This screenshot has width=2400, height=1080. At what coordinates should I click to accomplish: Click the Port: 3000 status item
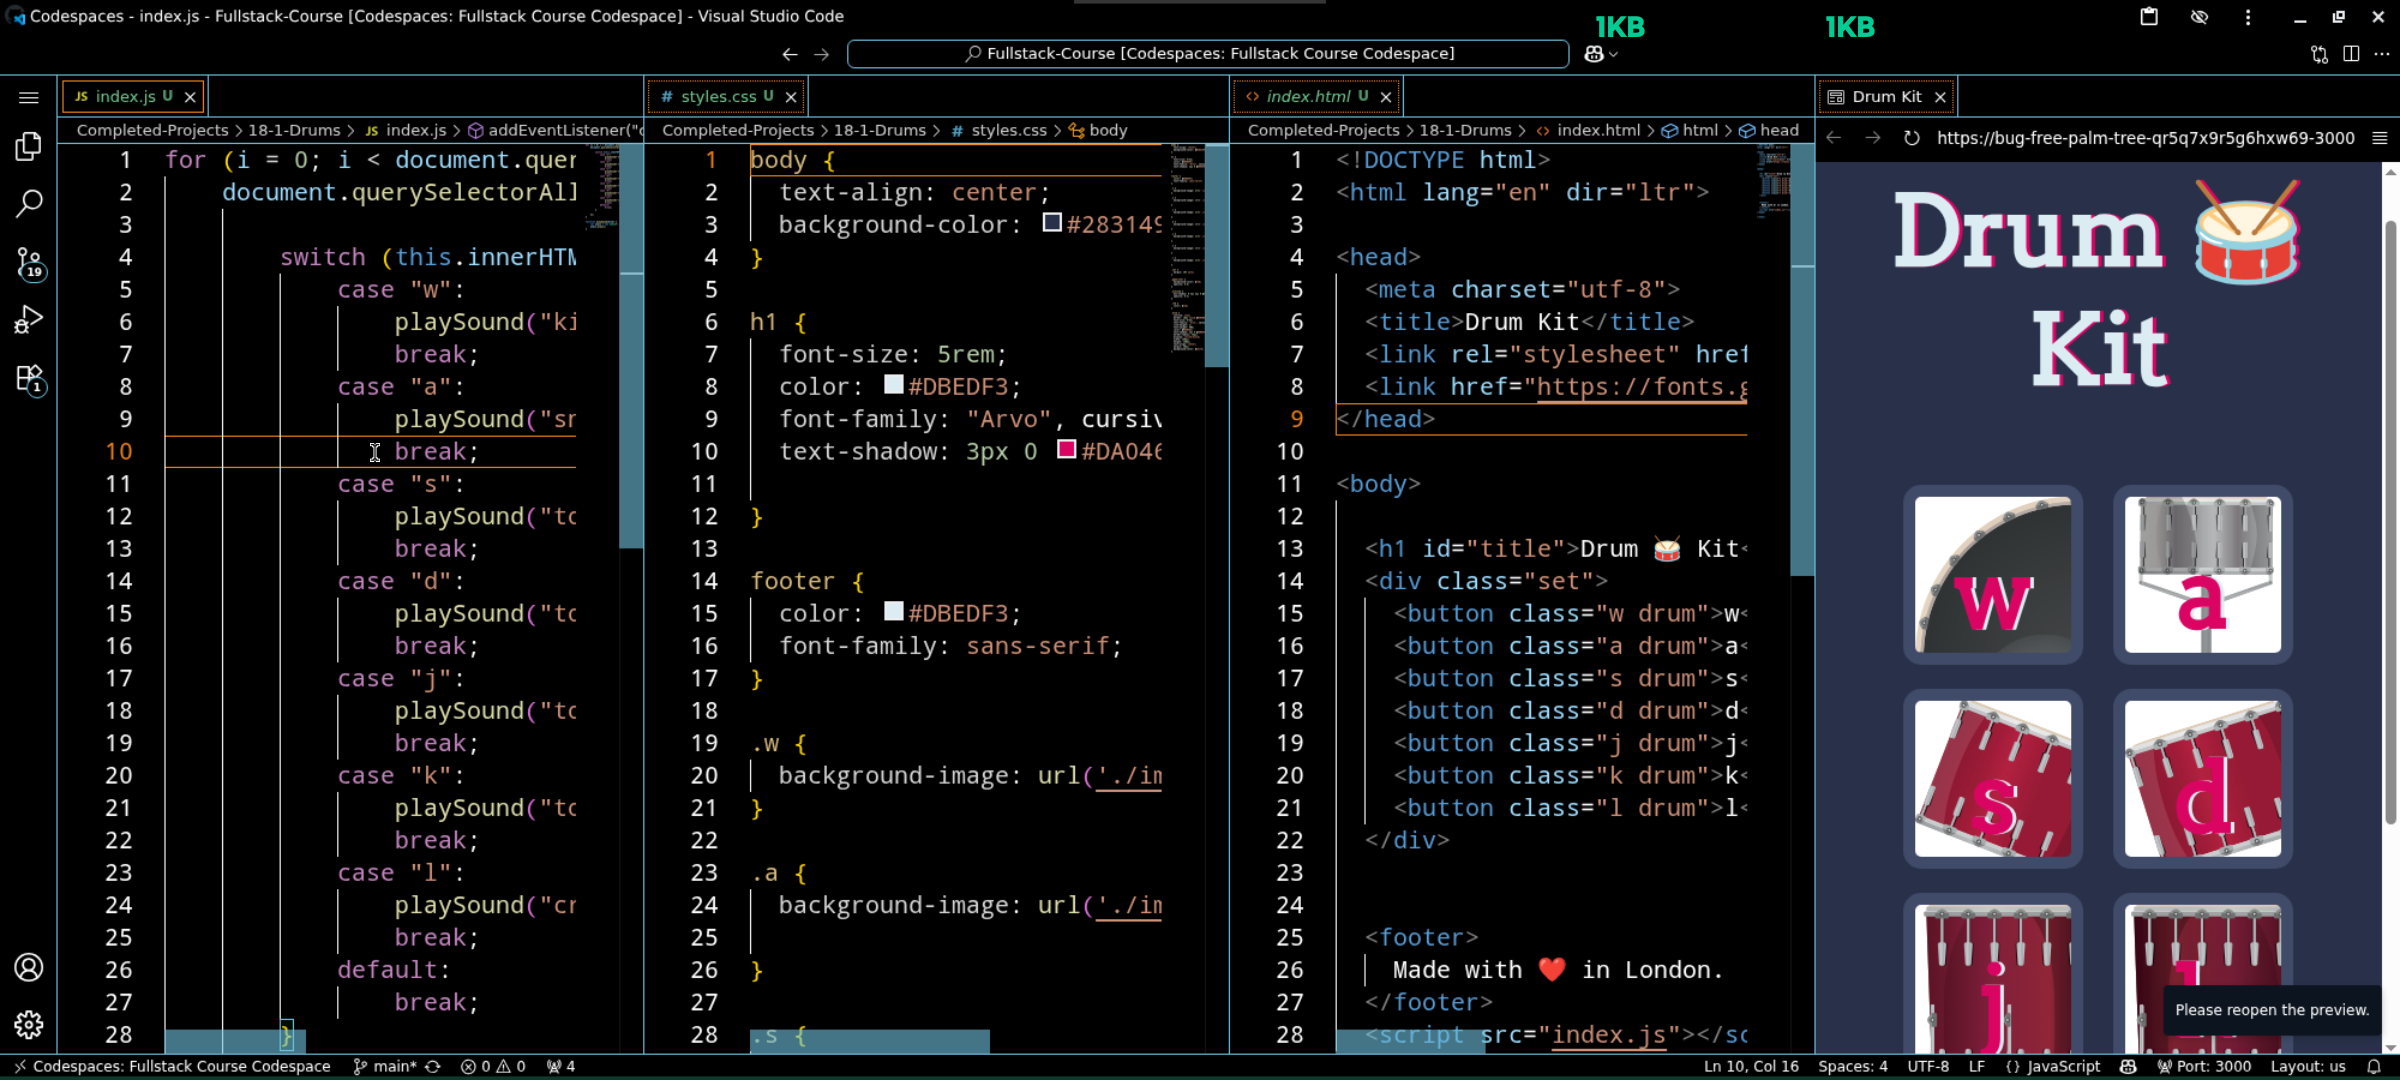[2203, 1066]
